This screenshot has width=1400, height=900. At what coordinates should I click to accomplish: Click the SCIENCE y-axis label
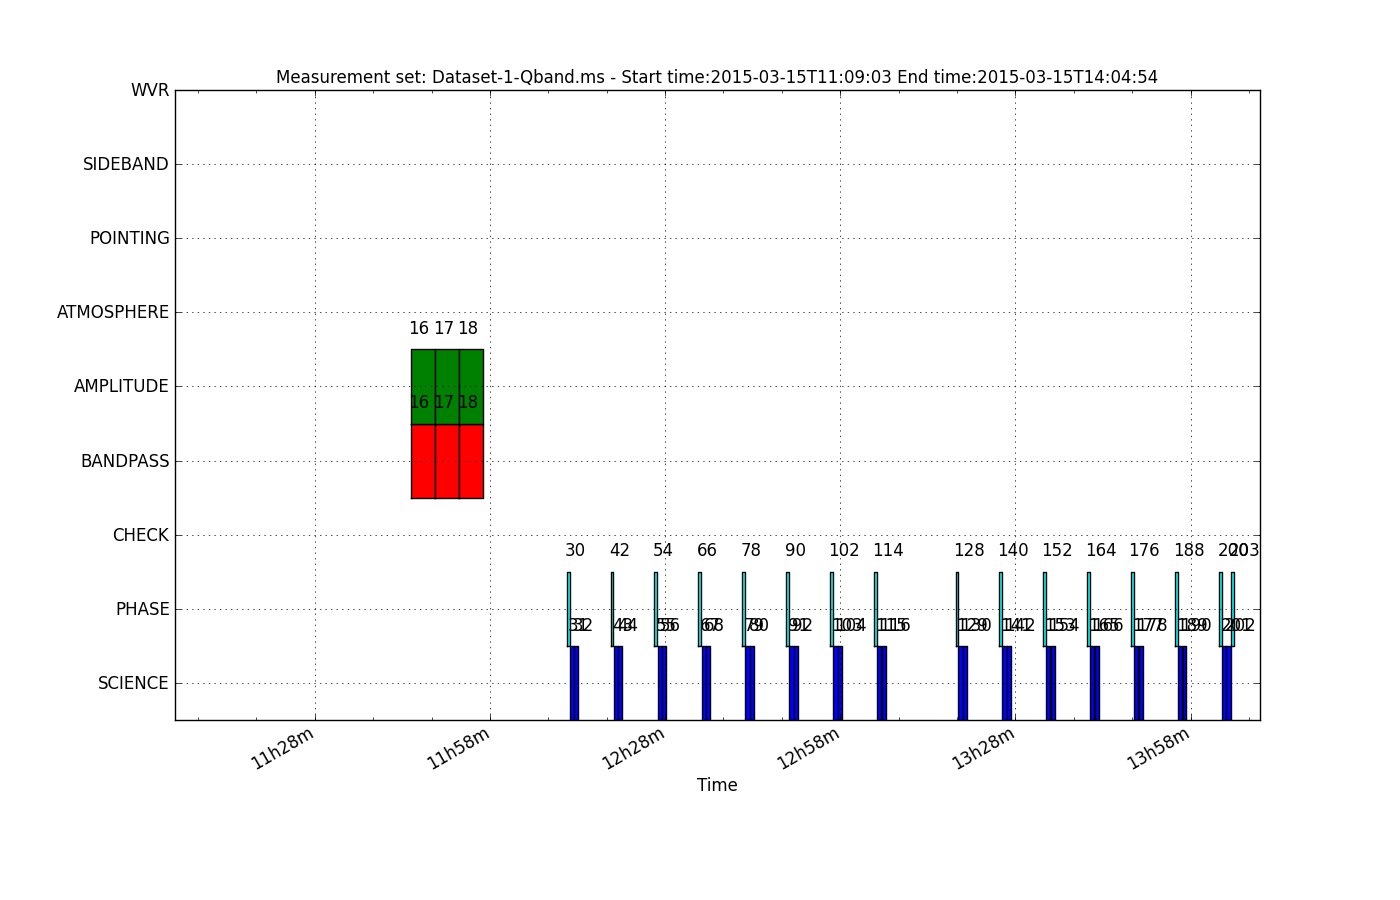133,684
